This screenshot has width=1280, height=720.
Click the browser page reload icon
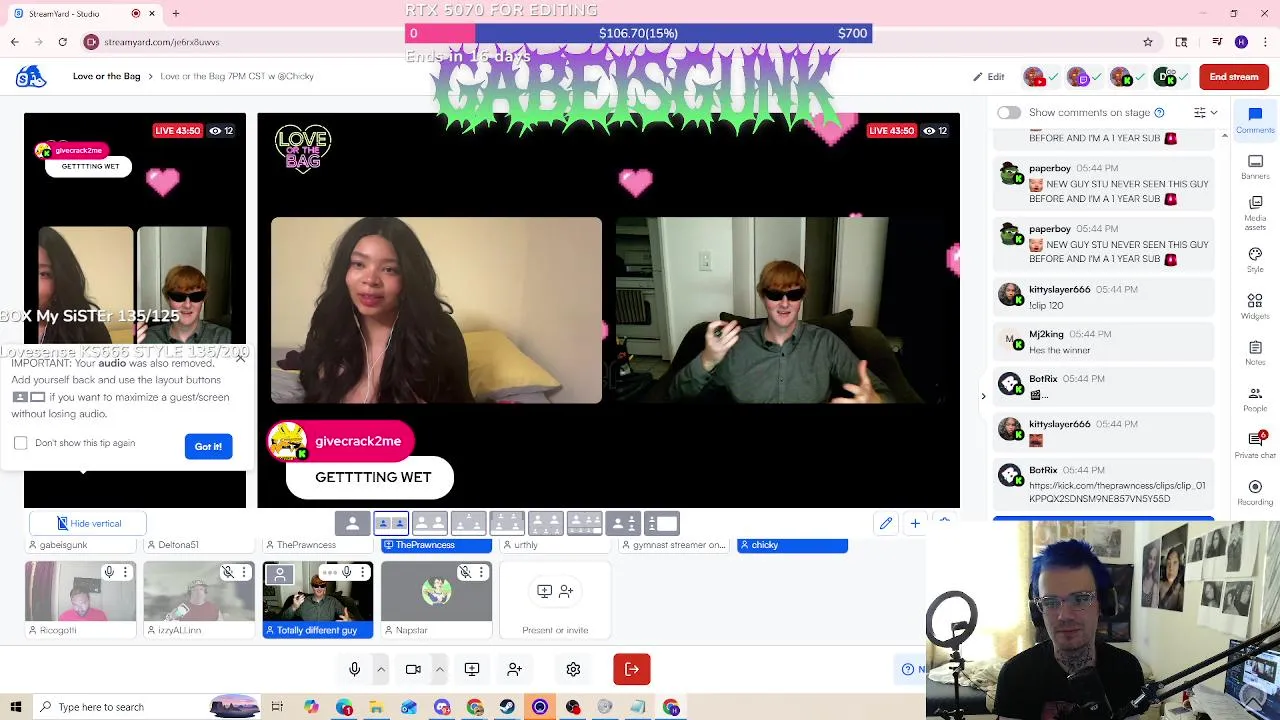coord(62,42)
